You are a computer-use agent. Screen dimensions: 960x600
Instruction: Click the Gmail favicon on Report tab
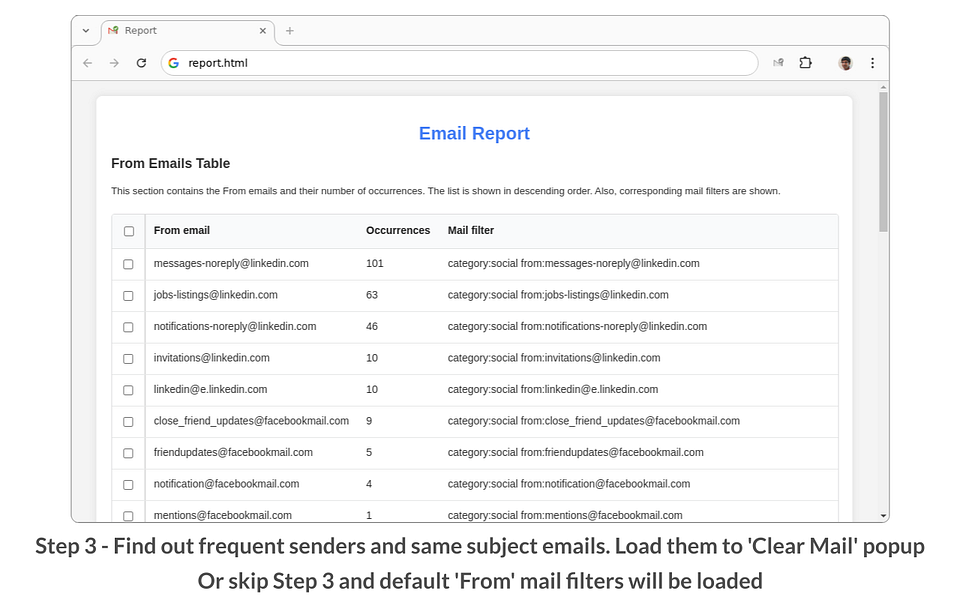coord(113,31)
